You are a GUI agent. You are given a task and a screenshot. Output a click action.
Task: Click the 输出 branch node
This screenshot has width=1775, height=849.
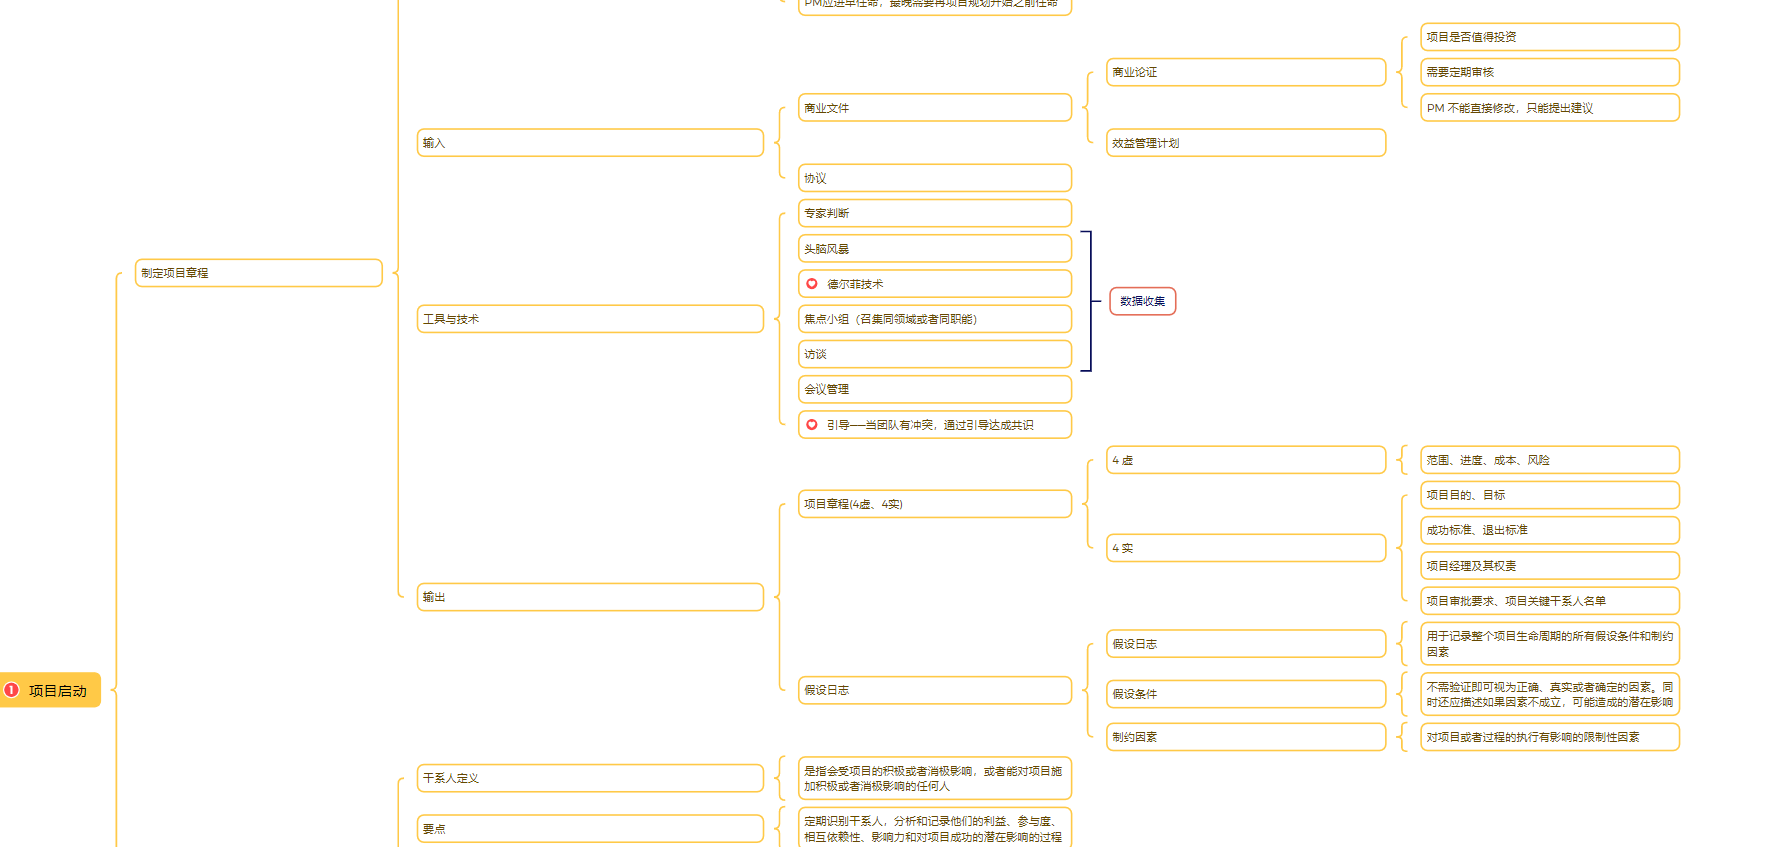tap(589, 597)
